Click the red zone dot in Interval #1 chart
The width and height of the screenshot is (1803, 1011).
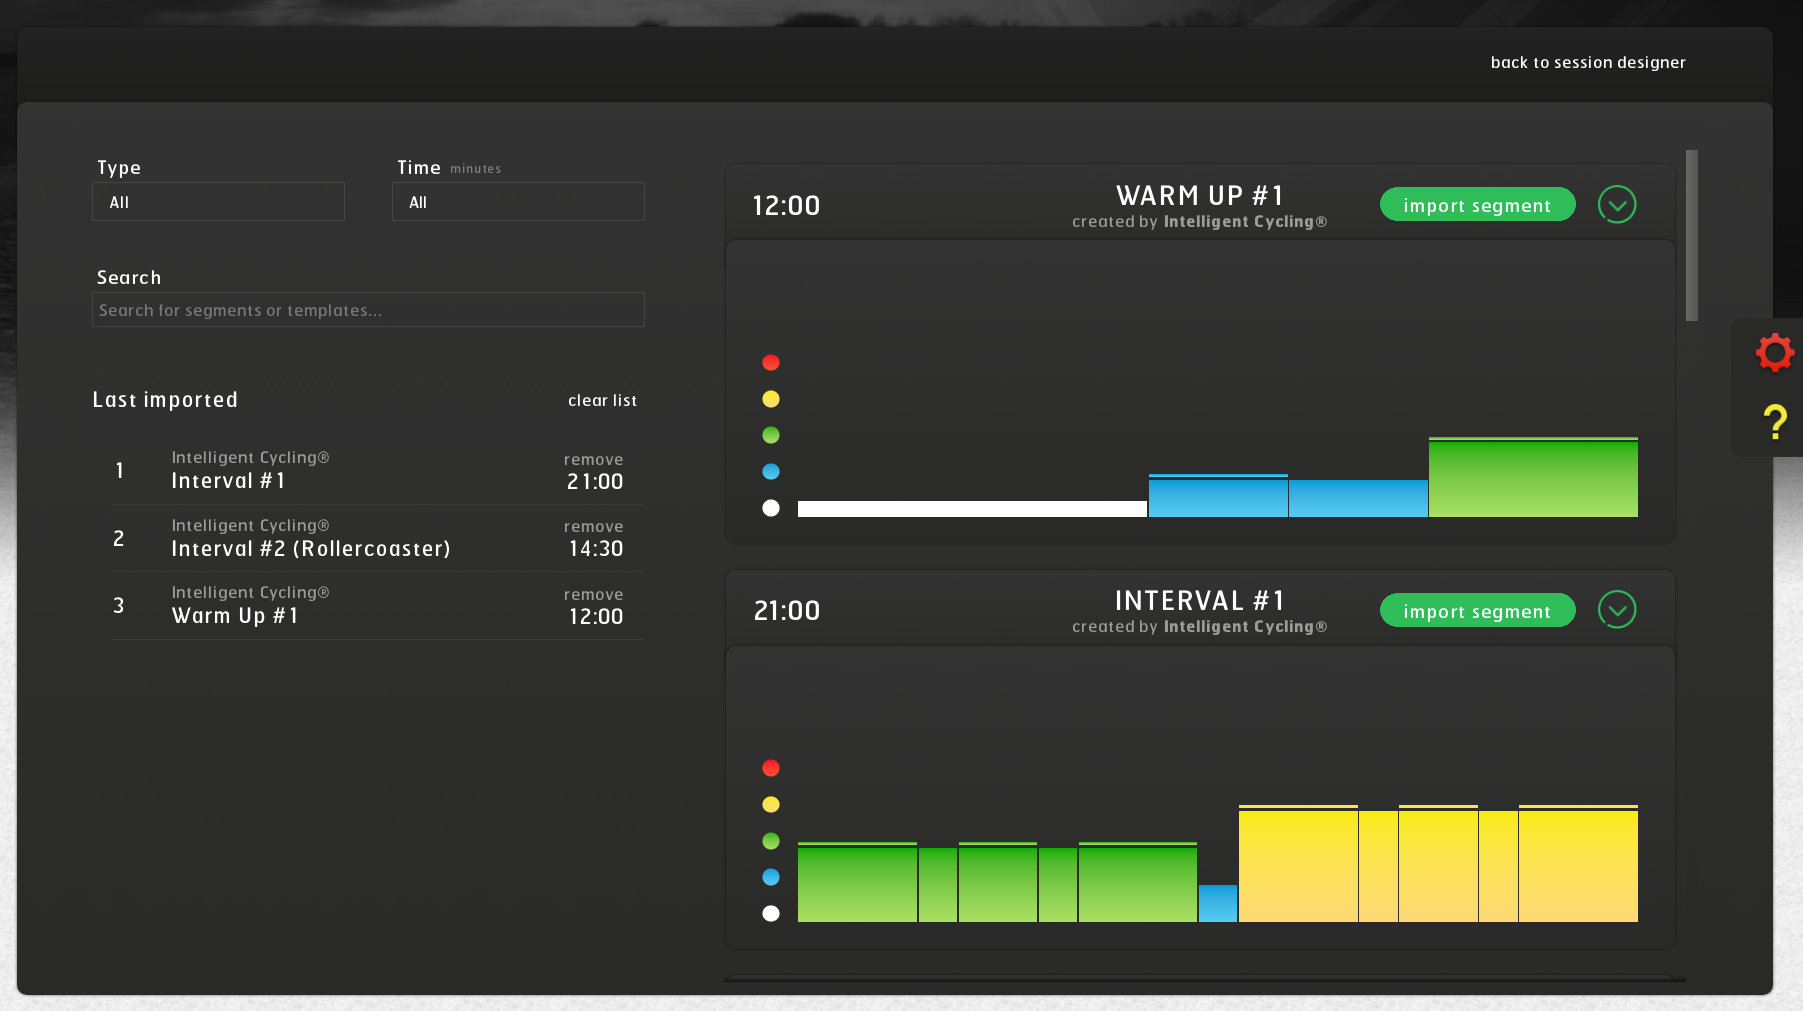(771, 768)
